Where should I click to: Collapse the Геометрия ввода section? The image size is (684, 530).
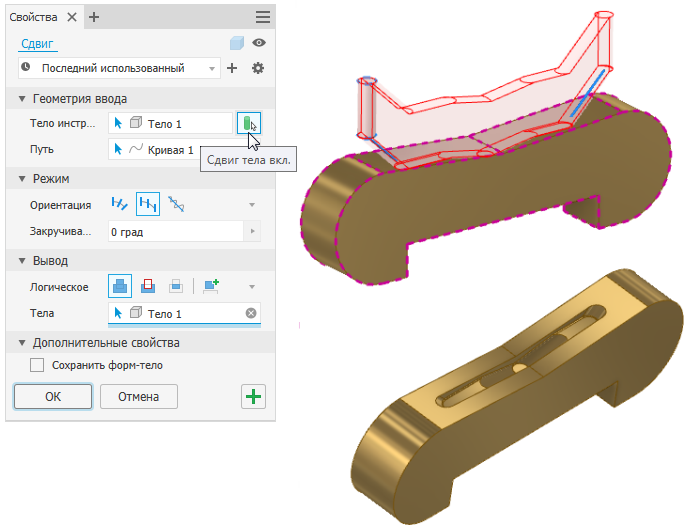[x=22, y=99]
